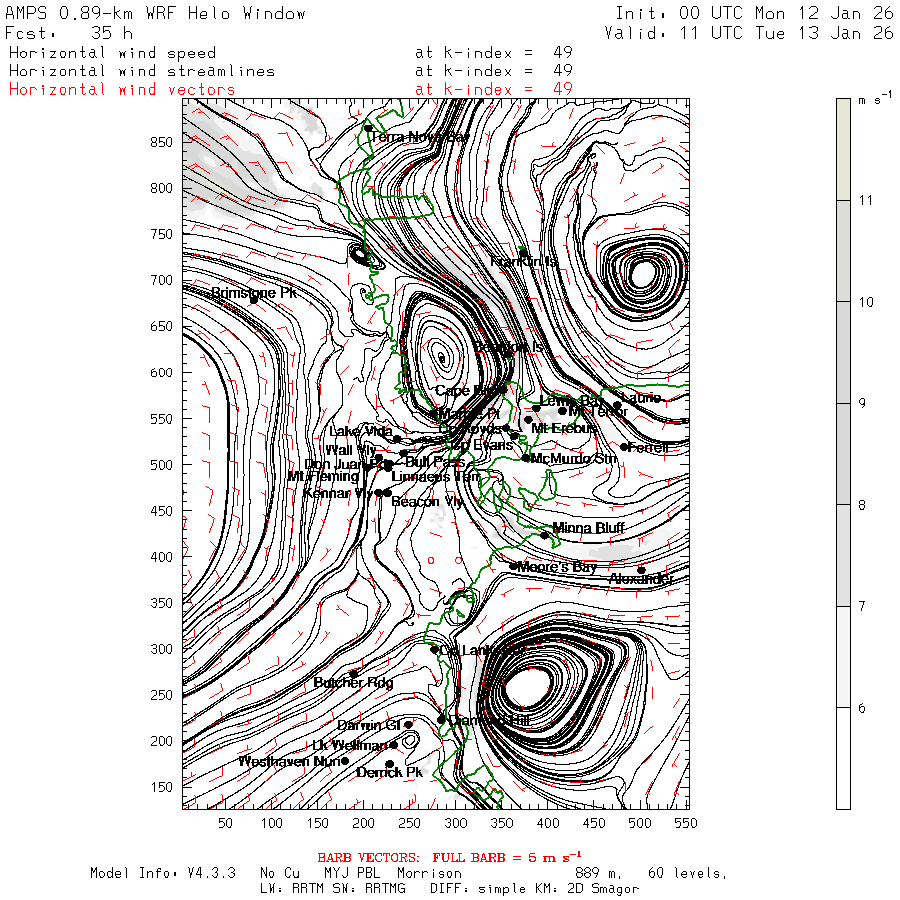Click the 'BARB VECTORS: FULL BARB = 5 m s-1' caption
Image resolution: width=900 pixels, height=900 pixels.
449,858
